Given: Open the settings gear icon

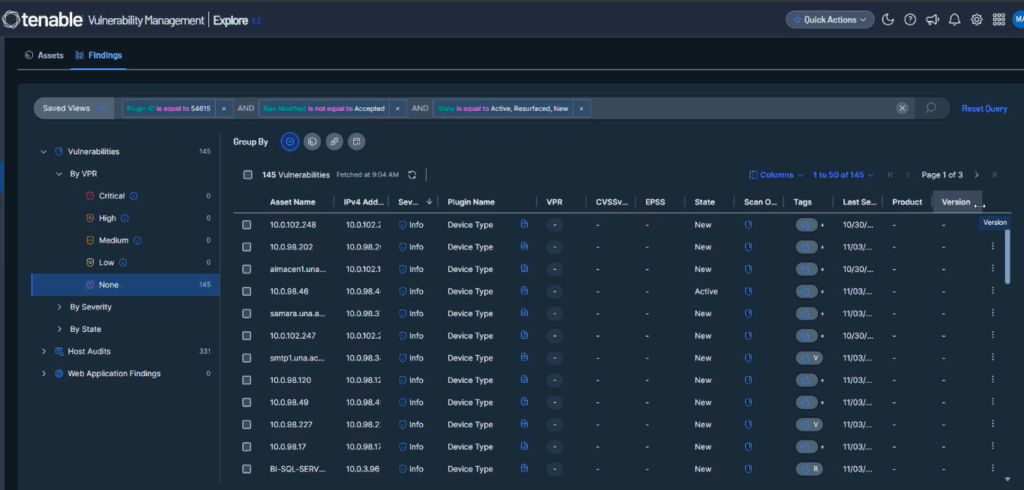Looking at the screenshot, I should tap(976, 19).
